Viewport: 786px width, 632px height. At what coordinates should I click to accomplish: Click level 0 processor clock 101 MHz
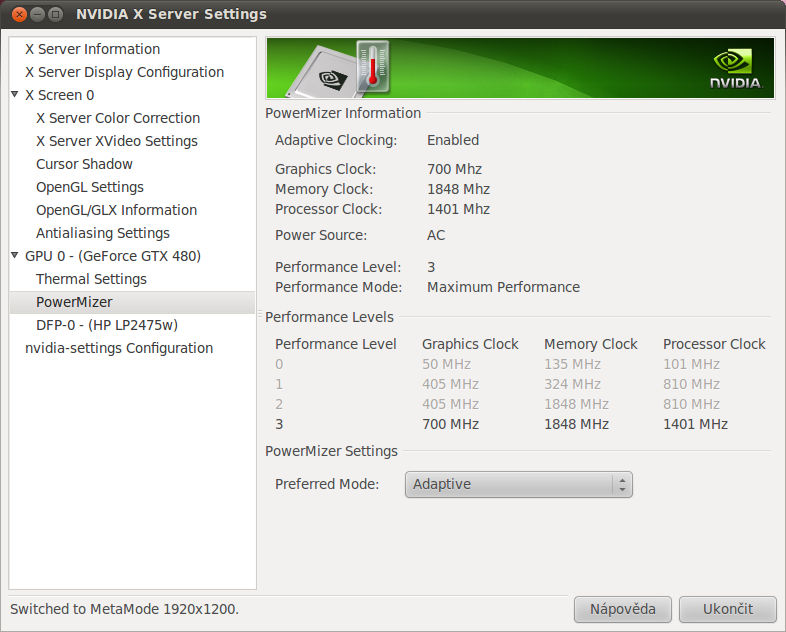pos(691,364)
